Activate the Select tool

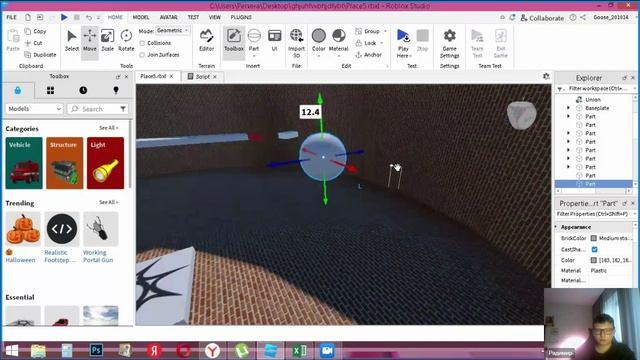[71, 40]
